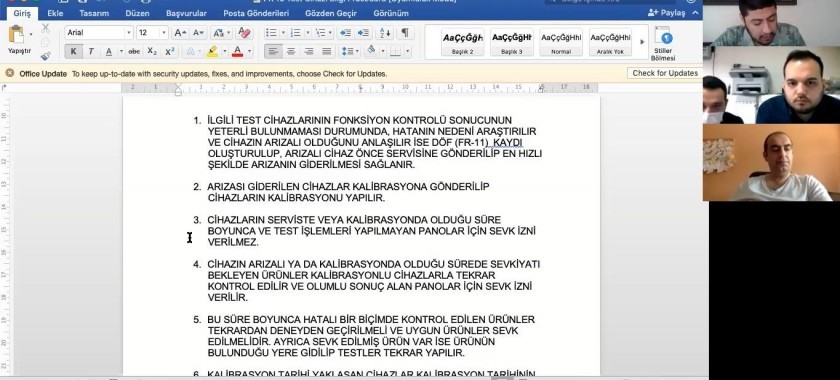
Task: Dismiss the Office Update notification bar
Action: coord(10,73)
